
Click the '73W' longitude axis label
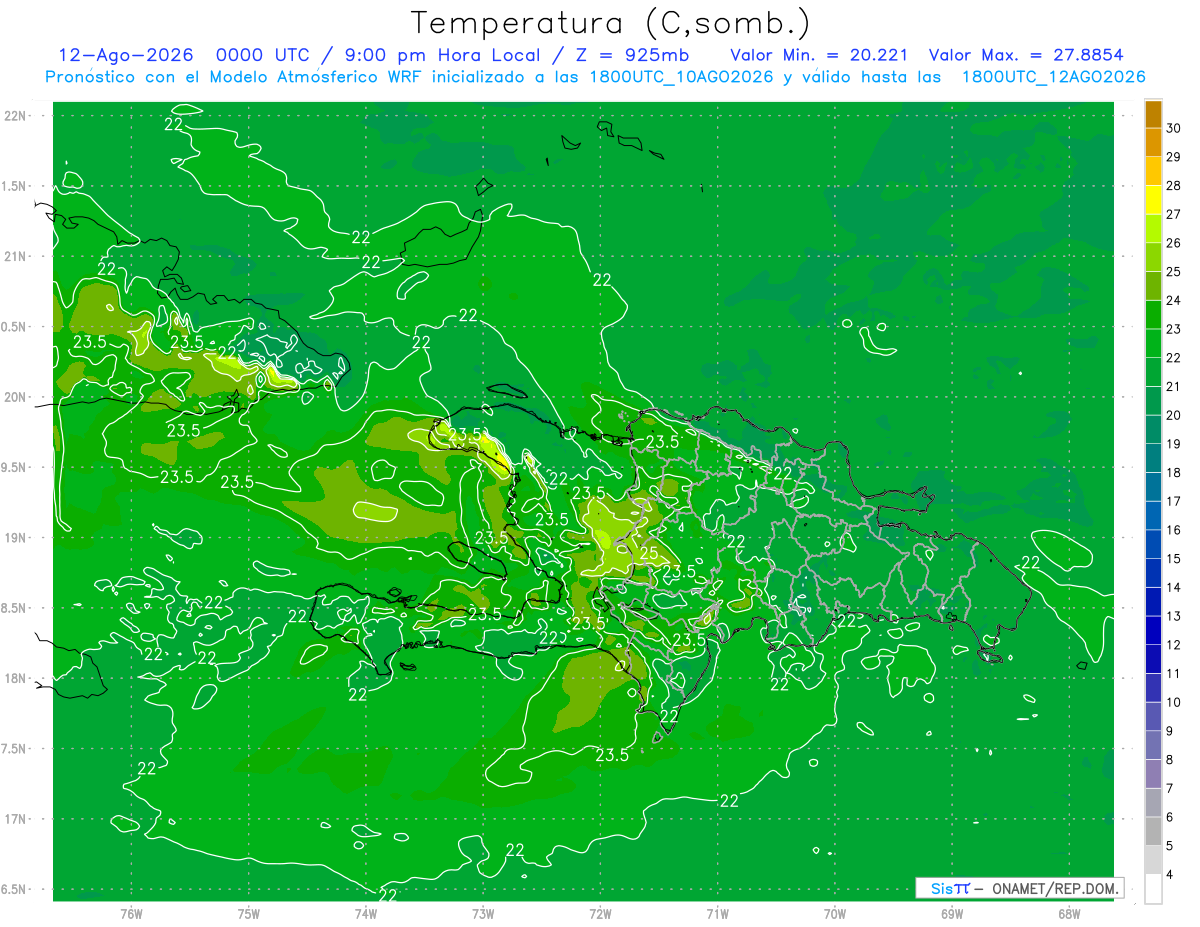pyautogui.click(x=483, y=913)
